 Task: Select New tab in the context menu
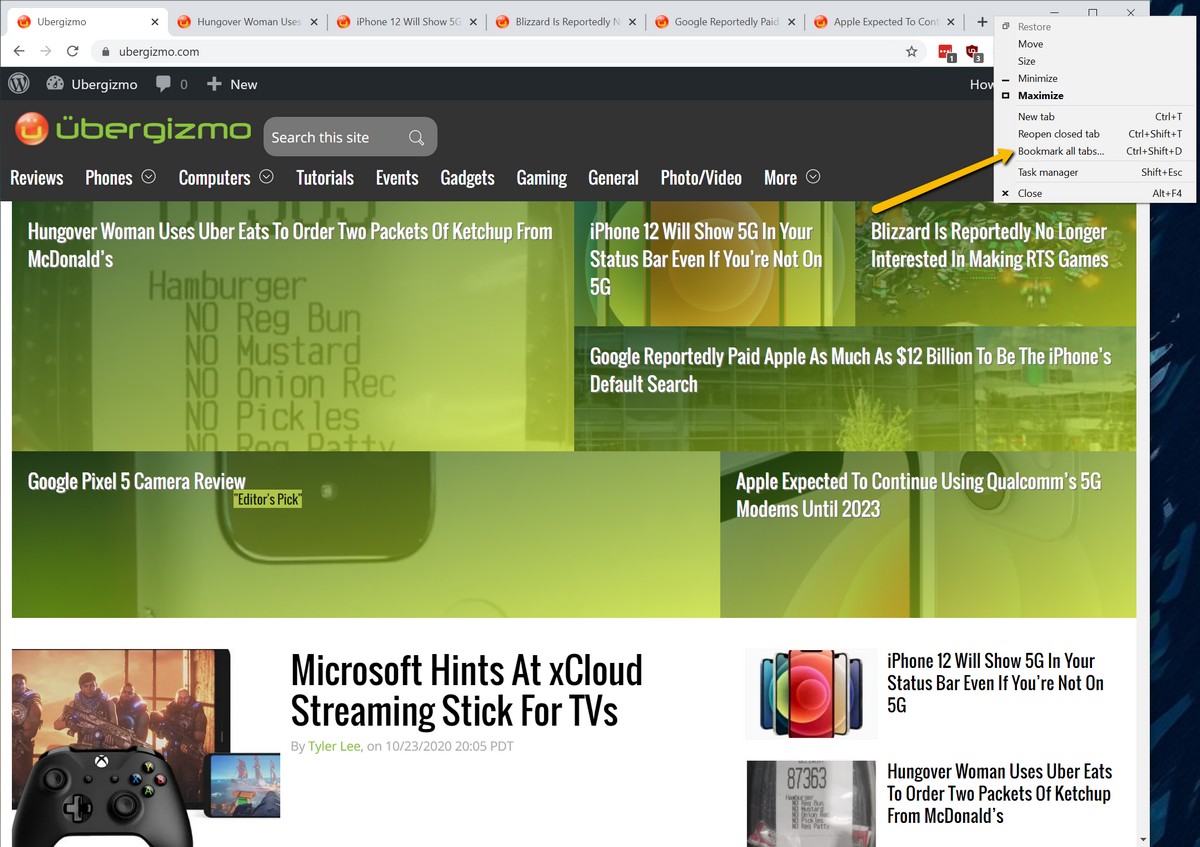click(1094, 117)
